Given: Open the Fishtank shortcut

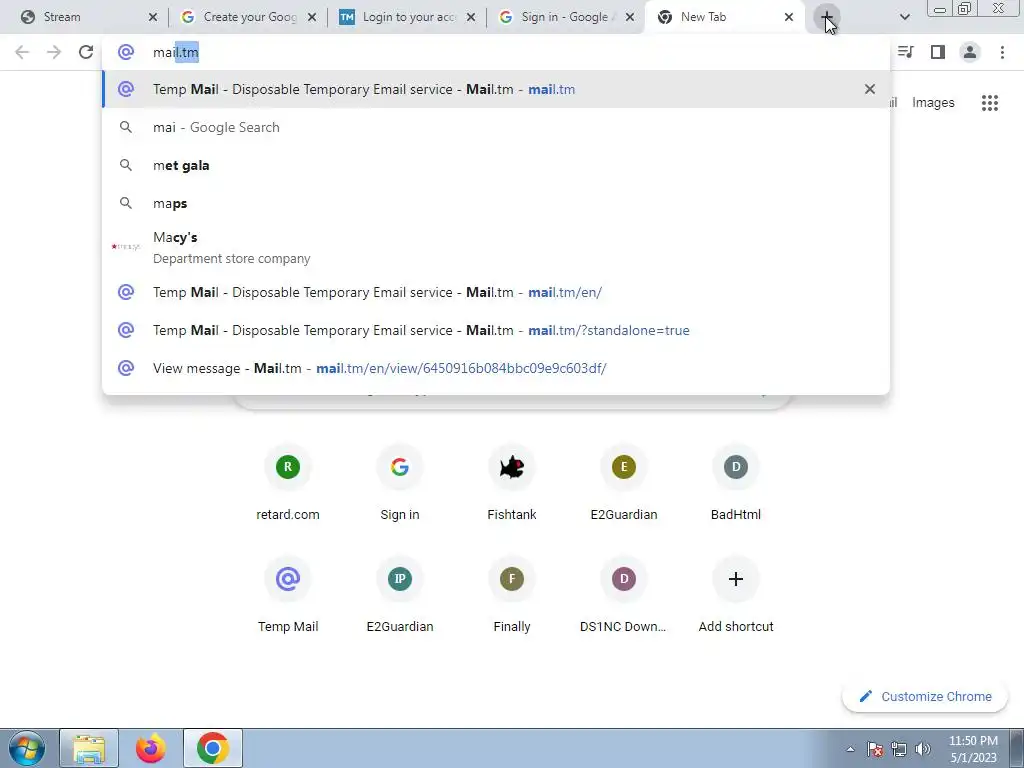Looking at the screenshot, I should pyautogui.click(x=512, y=485).
